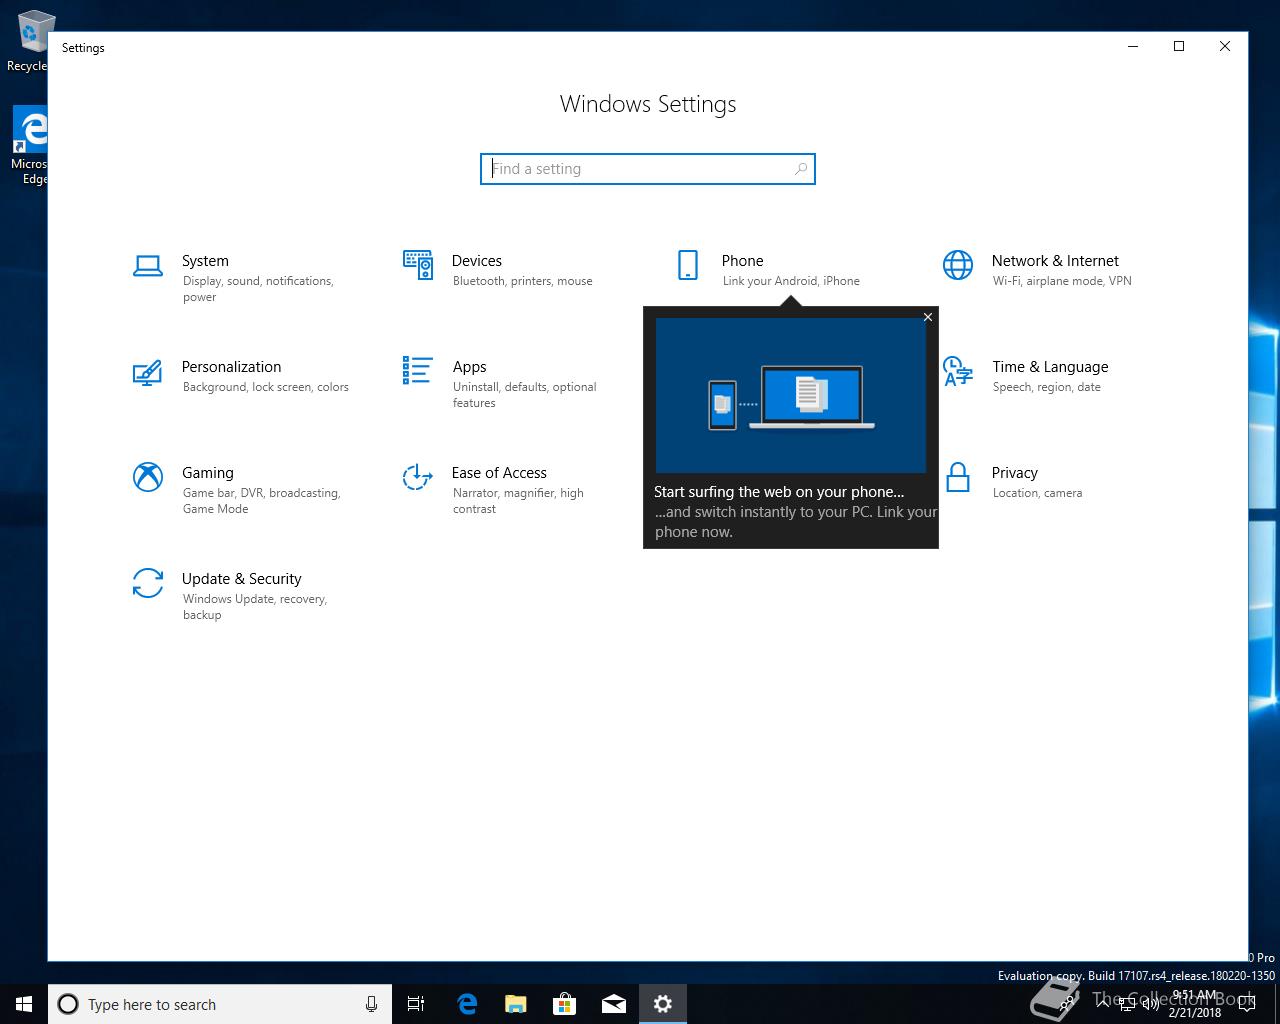The height and width of the screenshot is (1024, 1280).
Task: Click the Phone settings icon
Action: point(688,265)
